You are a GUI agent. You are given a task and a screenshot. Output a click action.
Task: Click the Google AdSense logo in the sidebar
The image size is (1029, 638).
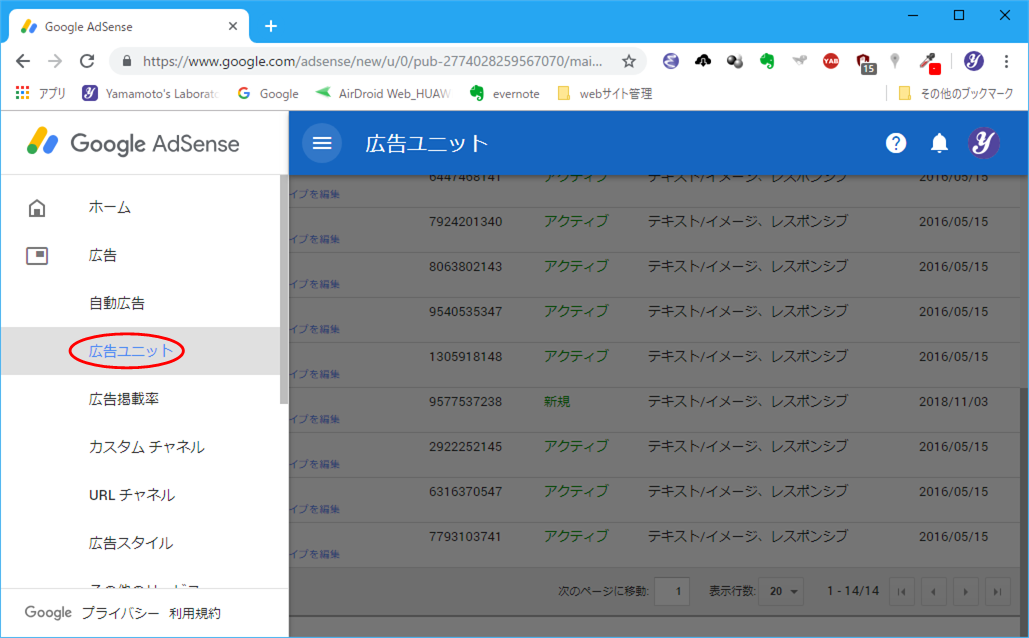pos(133,143)
